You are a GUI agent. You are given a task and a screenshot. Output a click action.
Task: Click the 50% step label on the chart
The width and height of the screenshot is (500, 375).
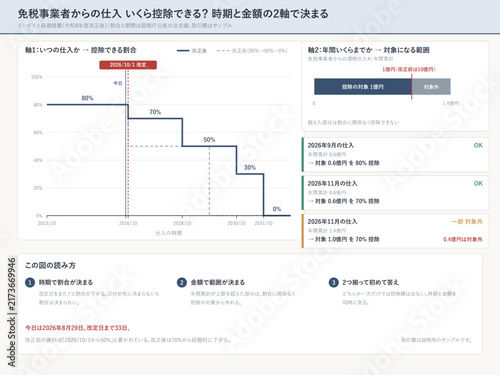pyautogui.click(x=209, y=140)
